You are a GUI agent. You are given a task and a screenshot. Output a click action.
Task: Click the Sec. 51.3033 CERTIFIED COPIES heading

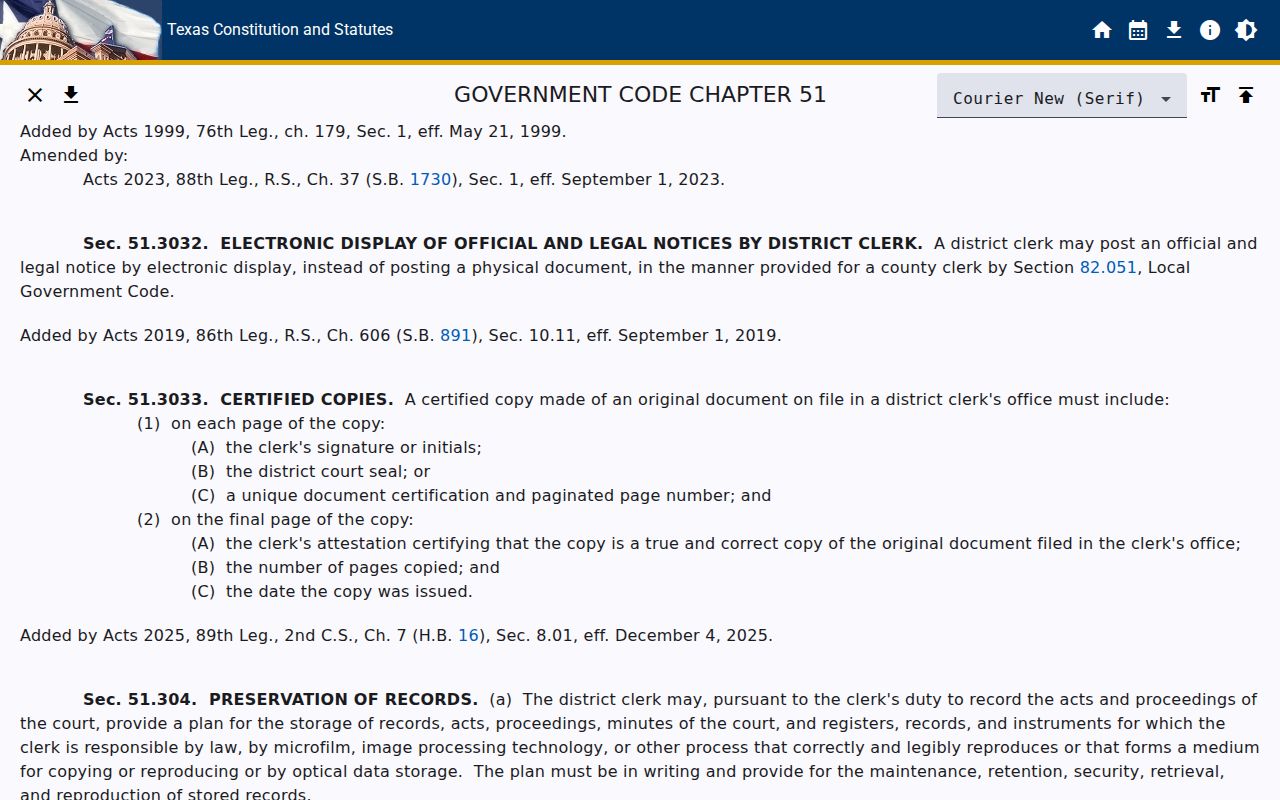[x=238, y=400]
